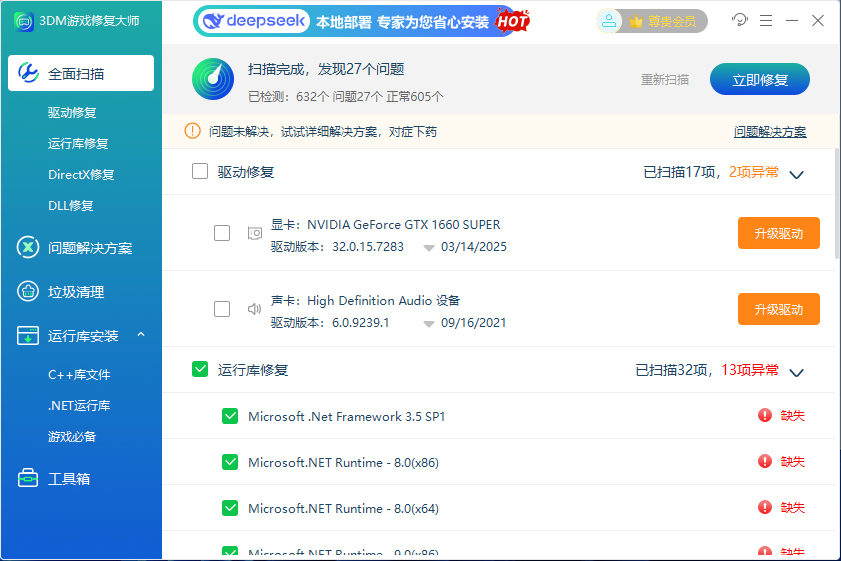
Task: Open the 问题解决方案 link in notice bar
Action: click(769, 132)
